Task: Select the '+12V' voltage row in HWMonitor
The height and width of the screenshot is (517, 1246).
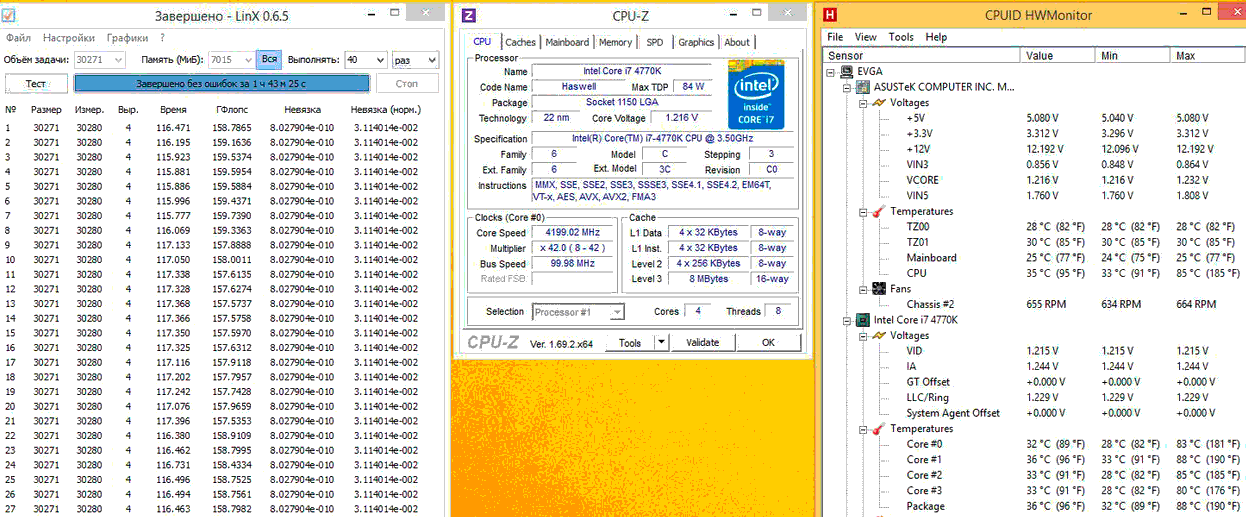Action: (x=1034, y=149)
